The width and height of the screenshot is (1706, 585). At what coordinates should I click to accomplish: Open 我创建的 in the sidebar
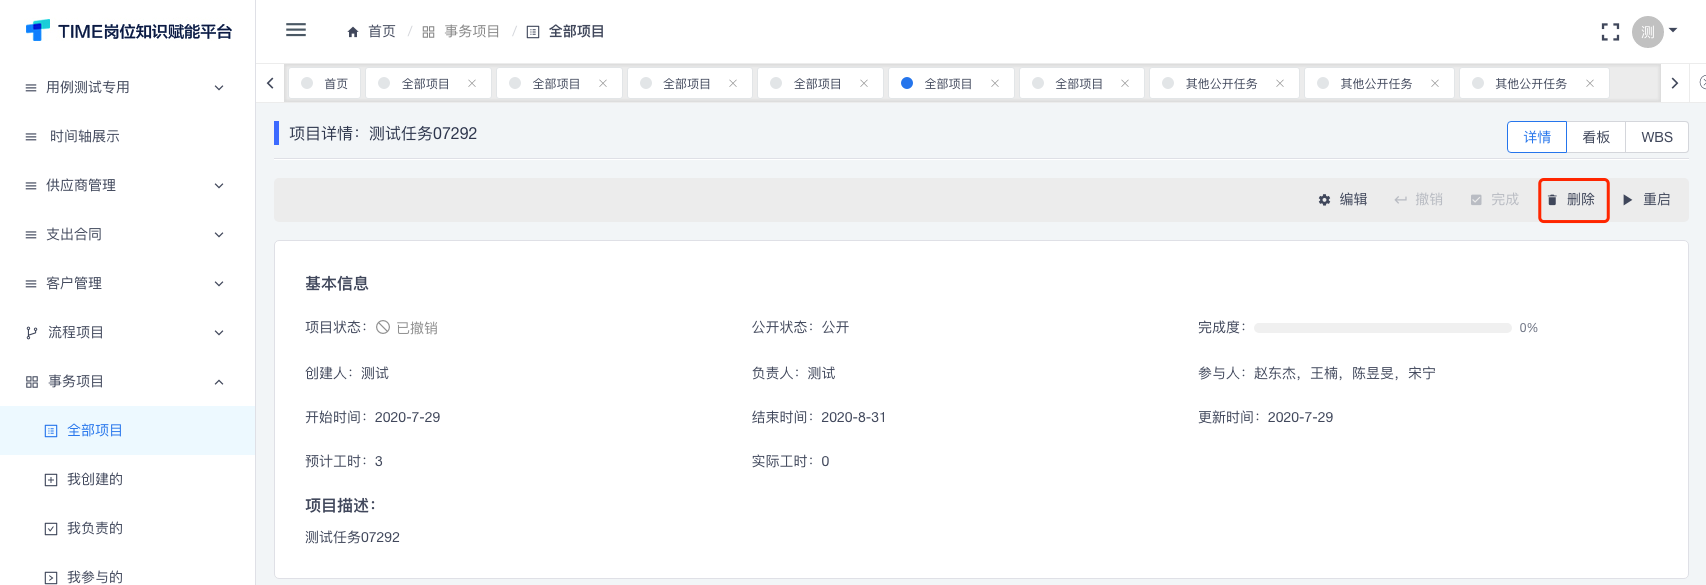tap(127, 479)
